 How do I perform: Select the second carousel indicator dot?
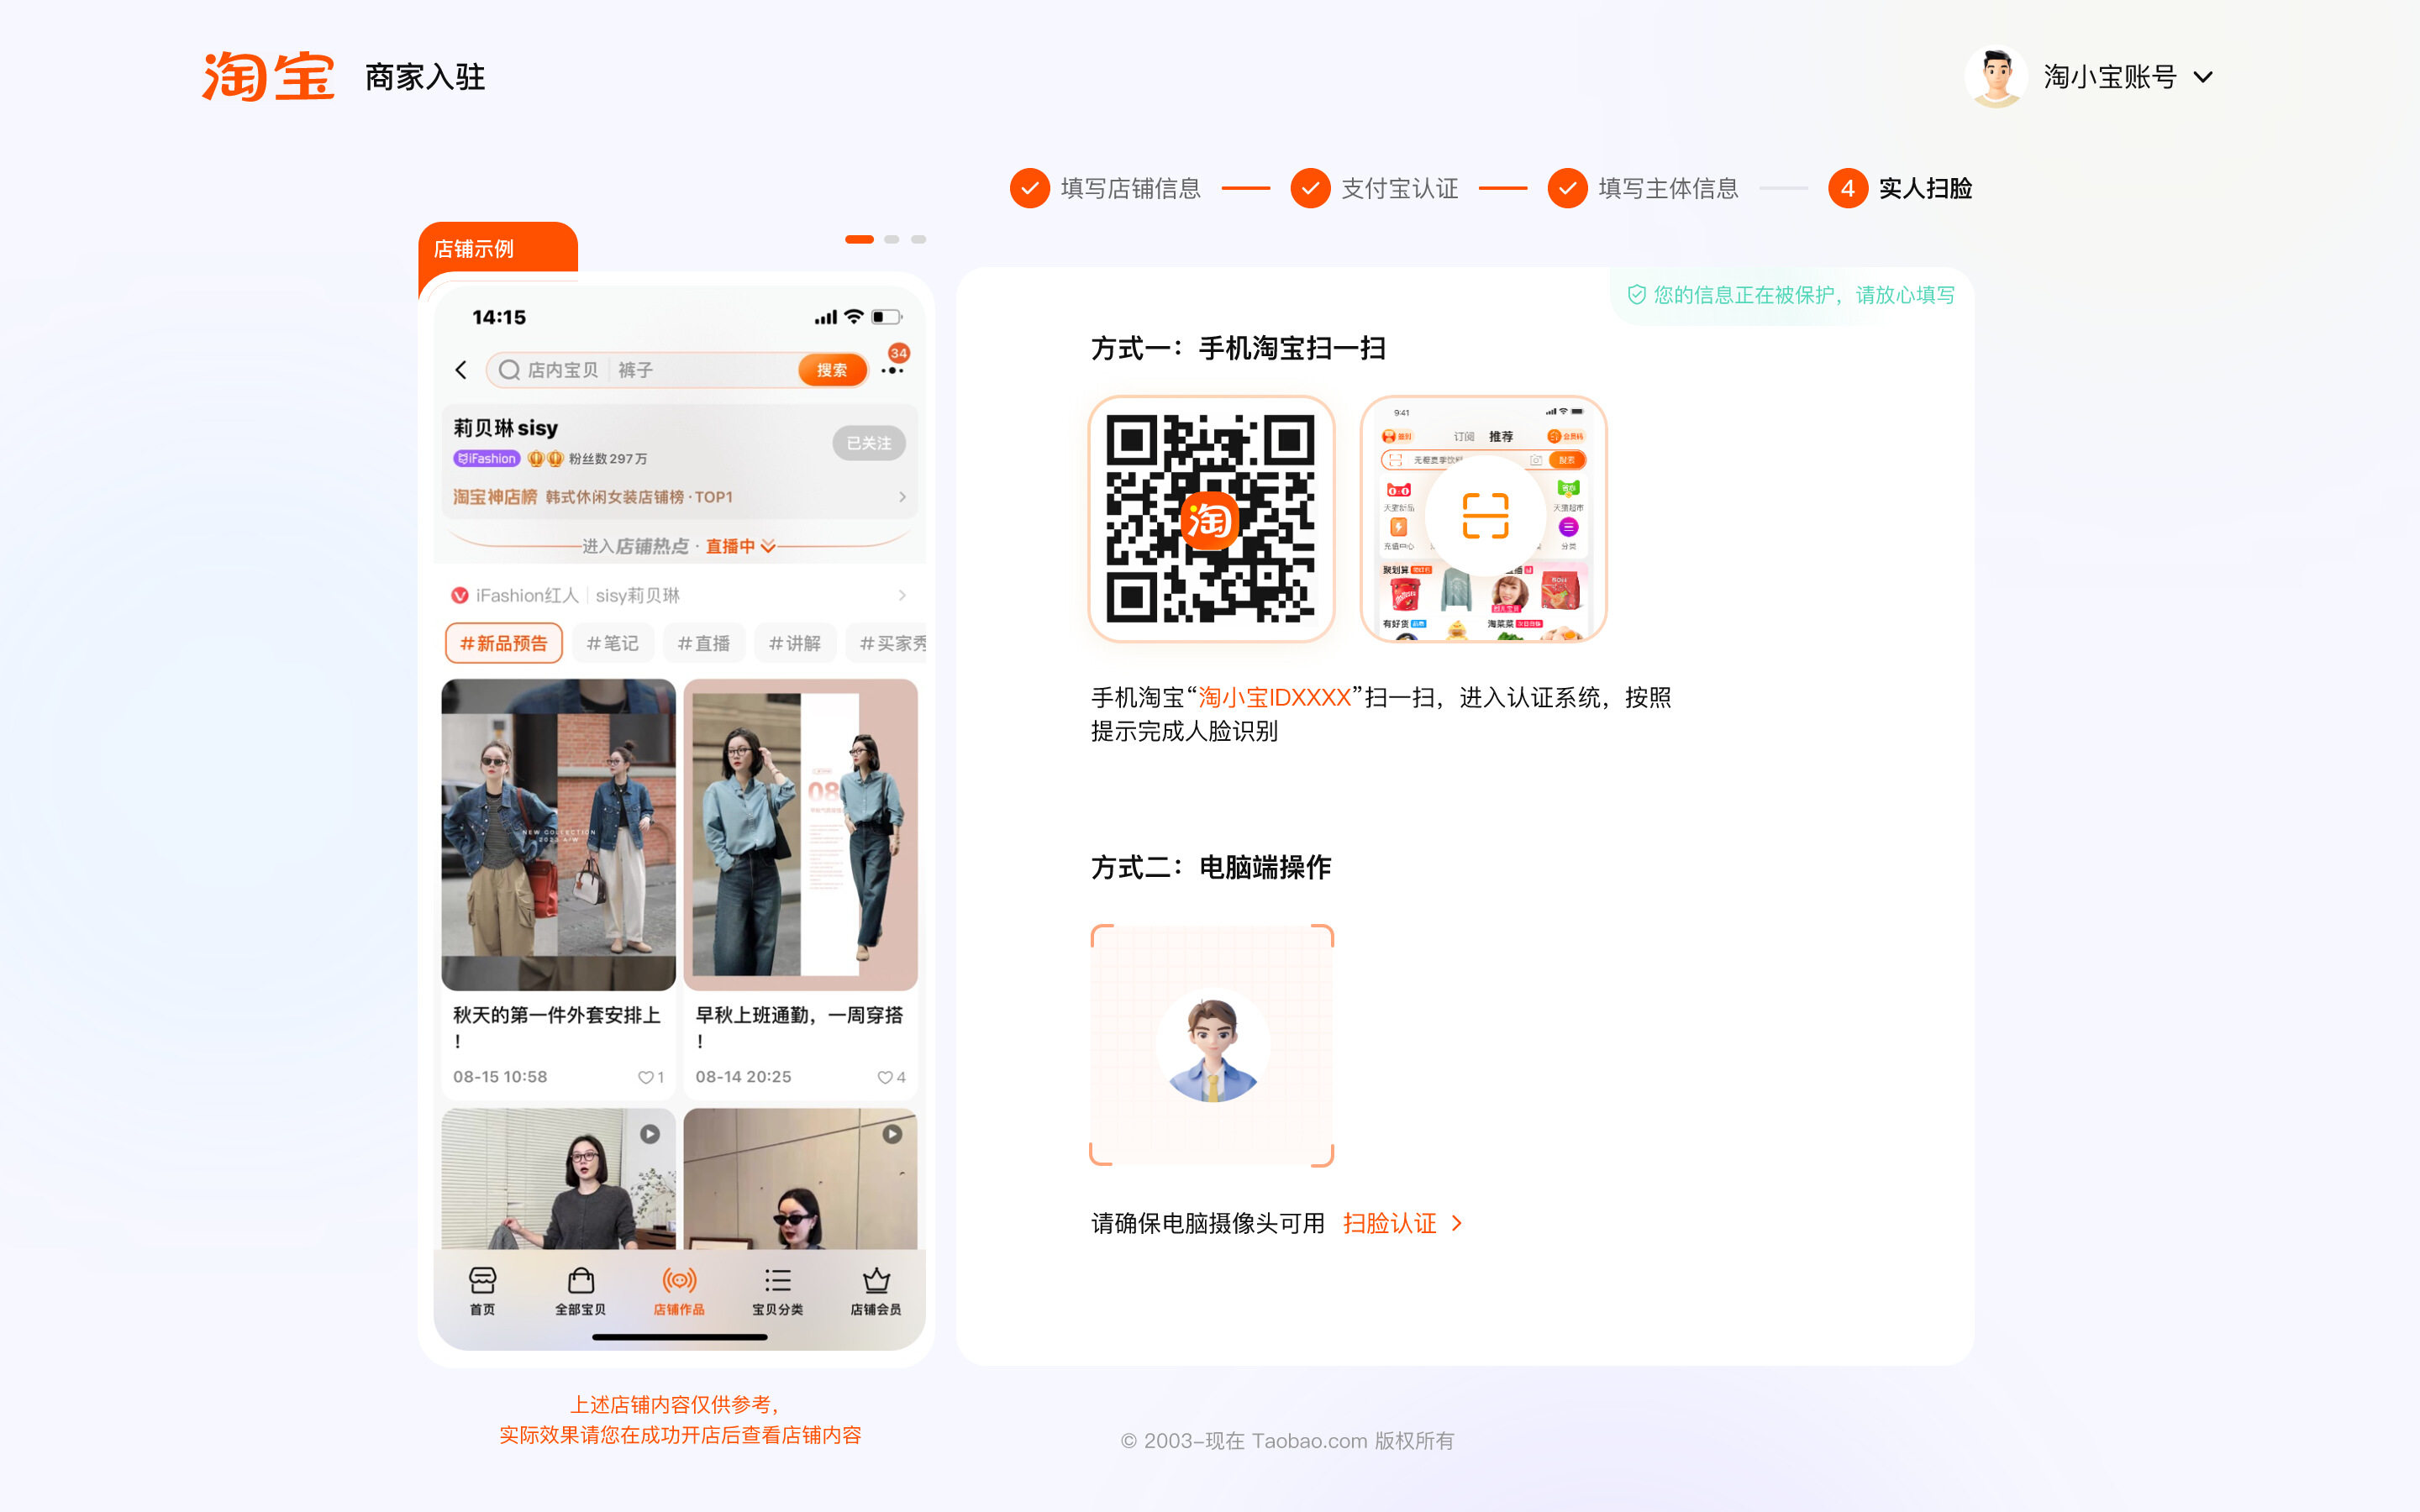click(x=891, y=239)
